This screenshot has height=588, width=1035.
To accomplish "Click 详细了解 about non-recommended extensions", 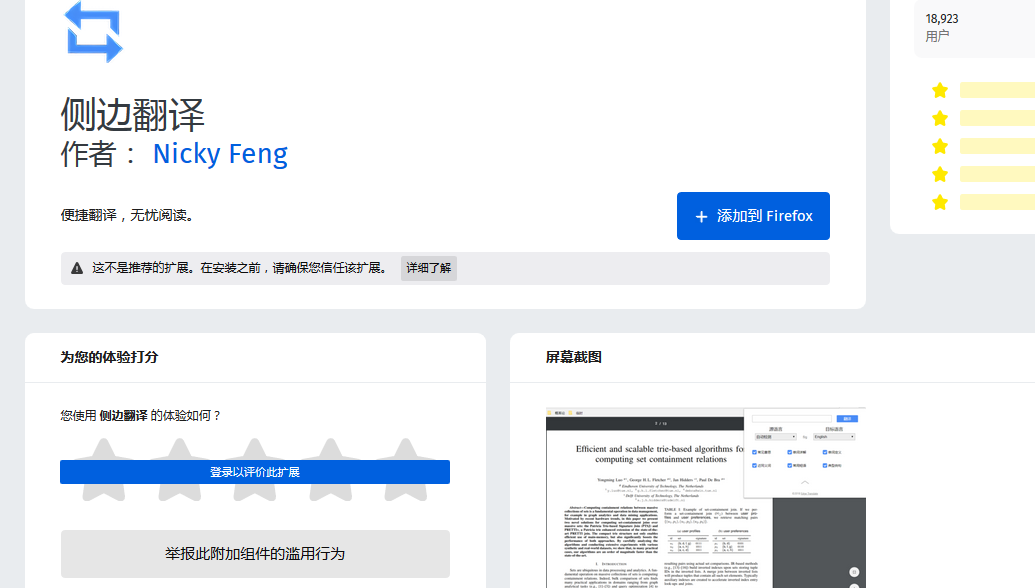I will [x=428, y=268].
